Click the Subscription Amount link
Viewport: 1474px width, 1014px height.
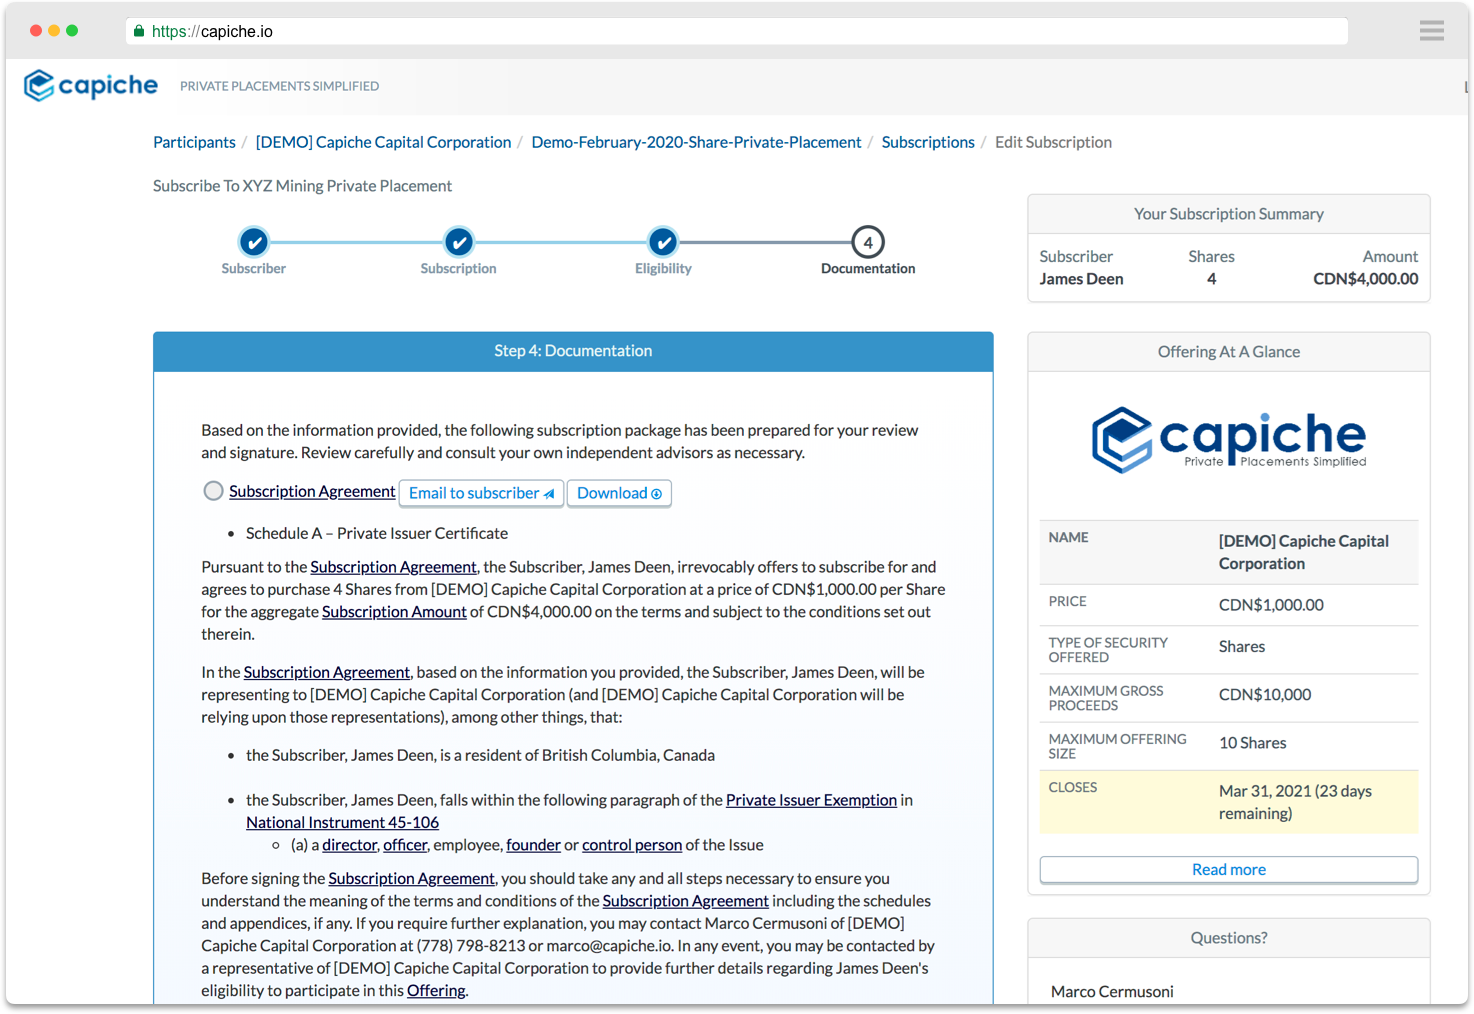click(394, 612)
